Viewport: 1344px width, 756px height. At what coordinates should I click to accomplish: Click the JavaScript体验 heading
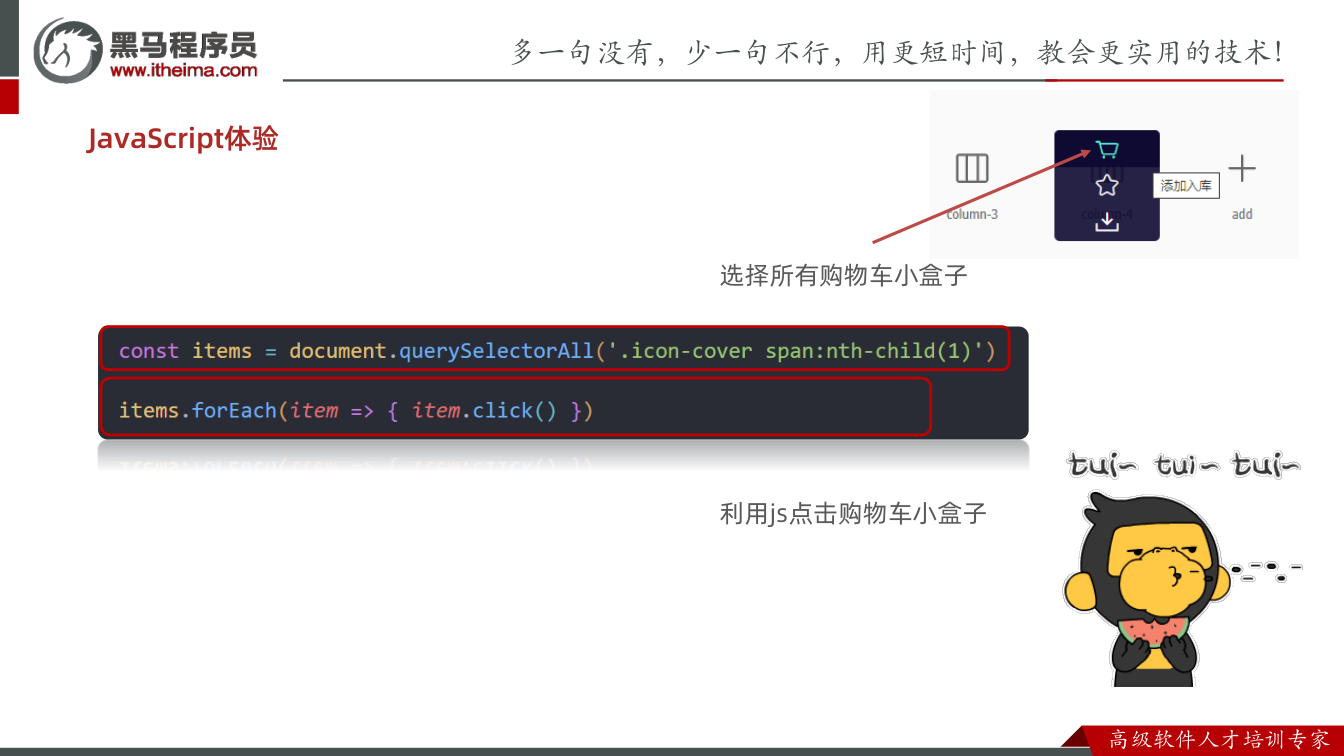tap(182, 138)
